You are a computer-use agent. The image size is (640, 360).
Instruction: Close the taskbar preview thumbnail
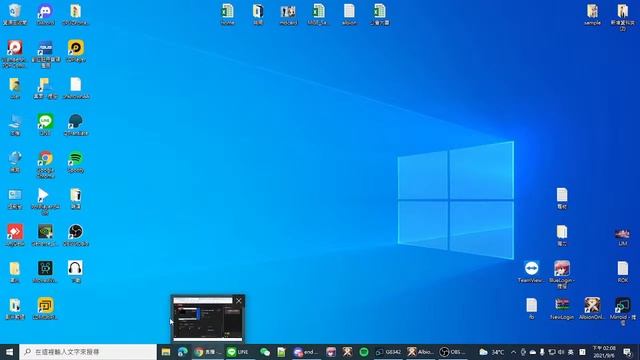click(x=239, y=301)
